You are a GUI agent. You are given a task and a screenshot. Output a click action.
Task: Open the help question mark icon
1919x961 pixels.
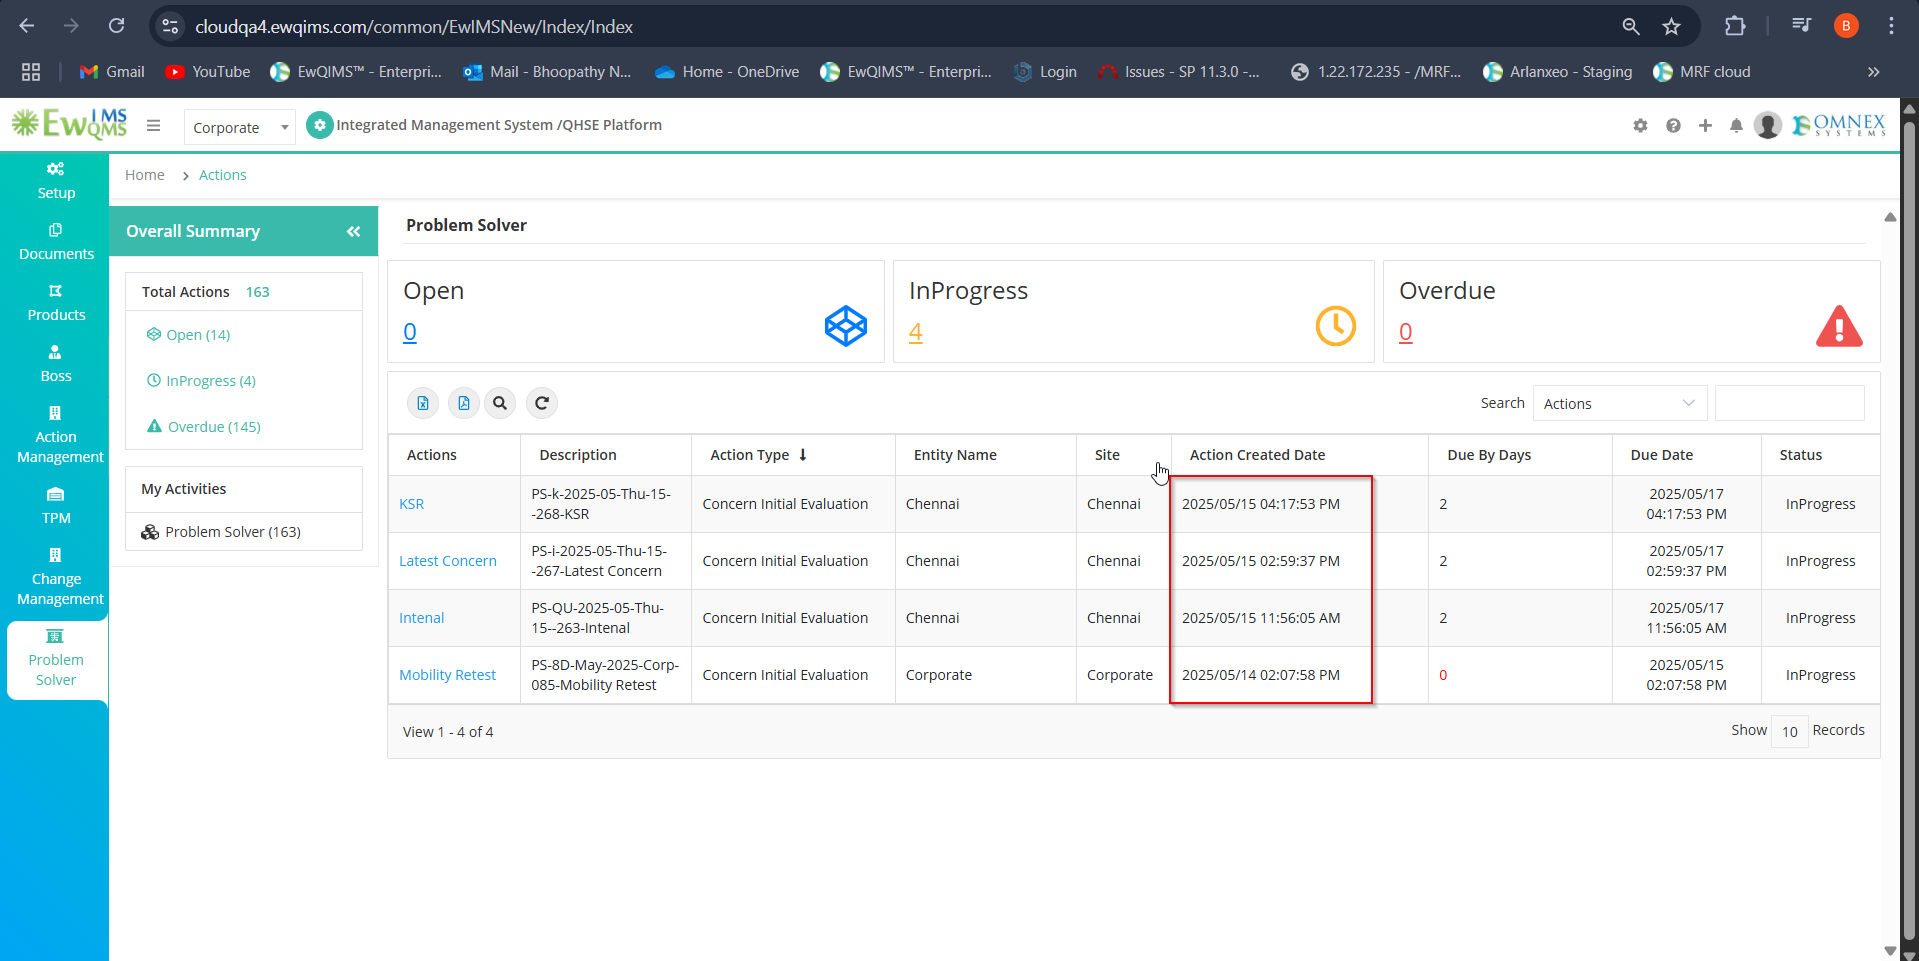point(1673,125)
